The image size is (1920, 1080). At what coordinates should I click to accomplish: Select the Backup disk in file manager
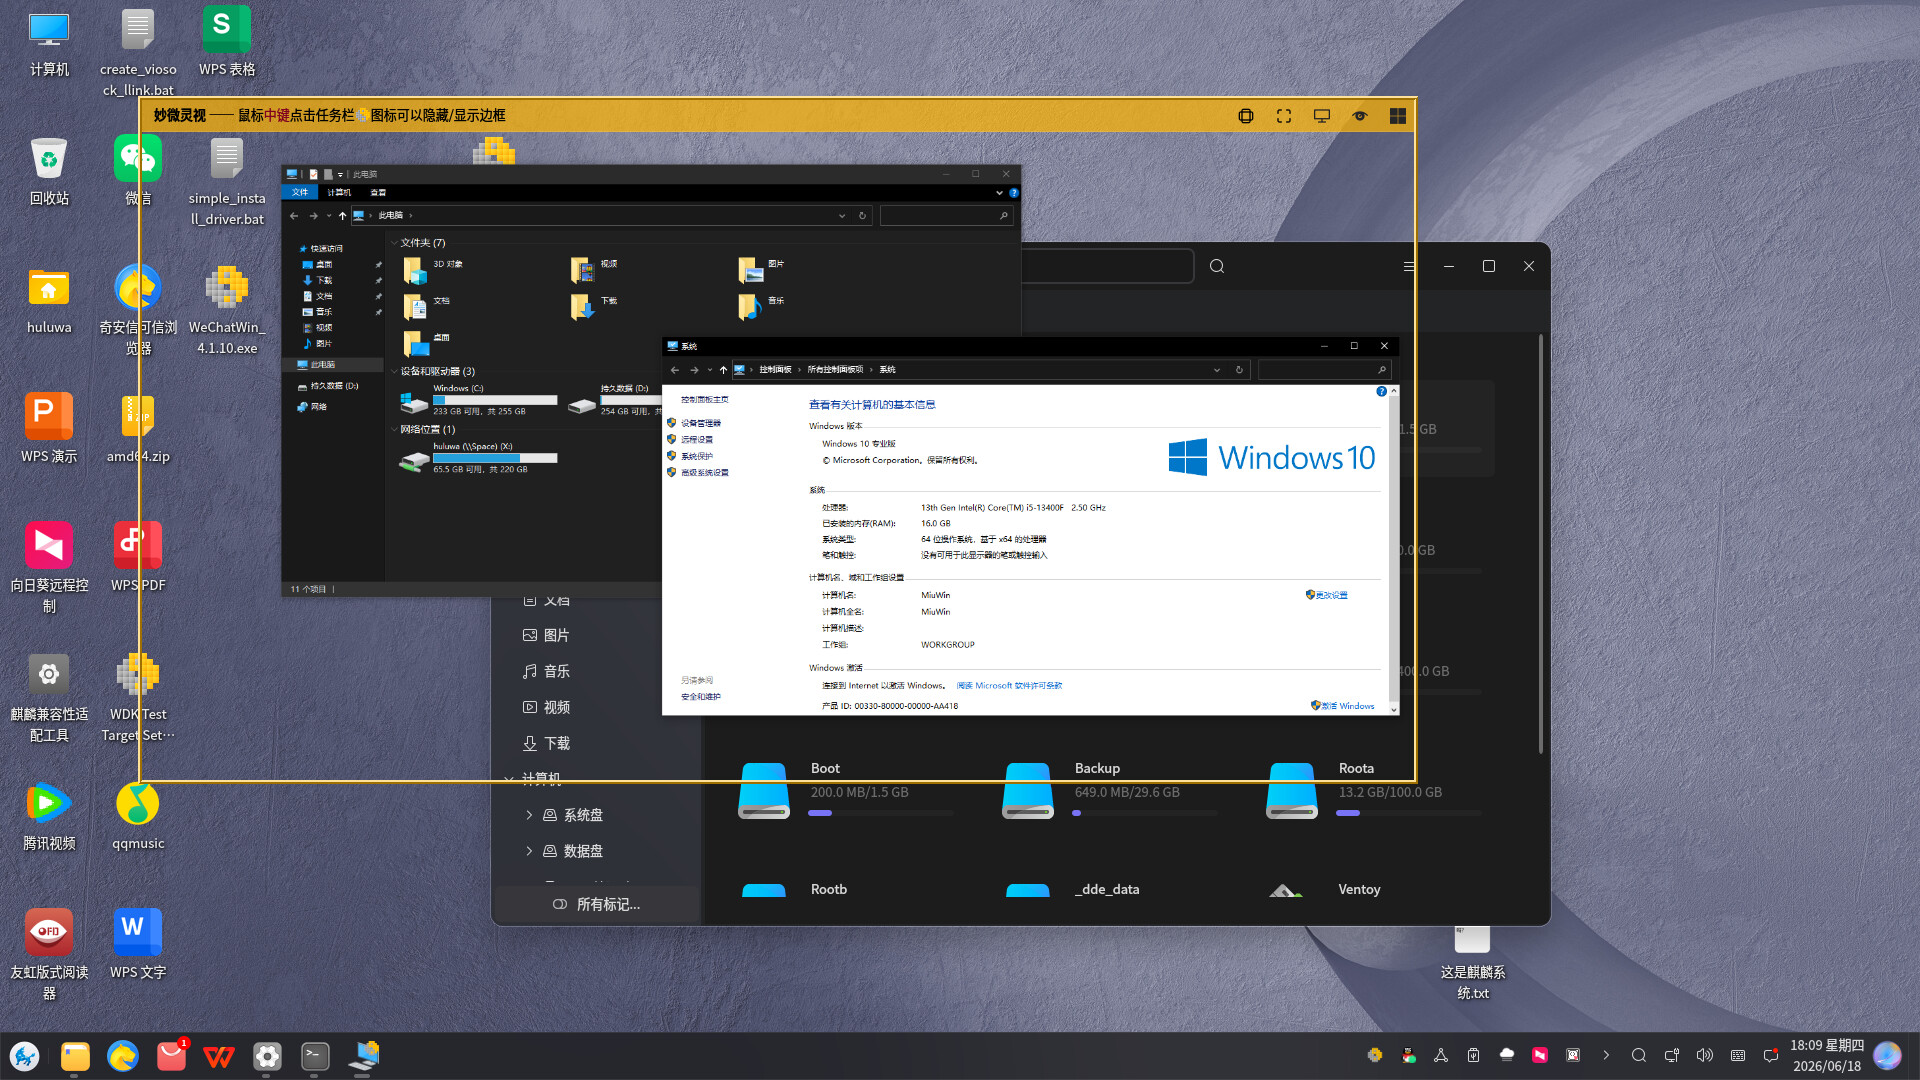click(x=1110, y=791)
